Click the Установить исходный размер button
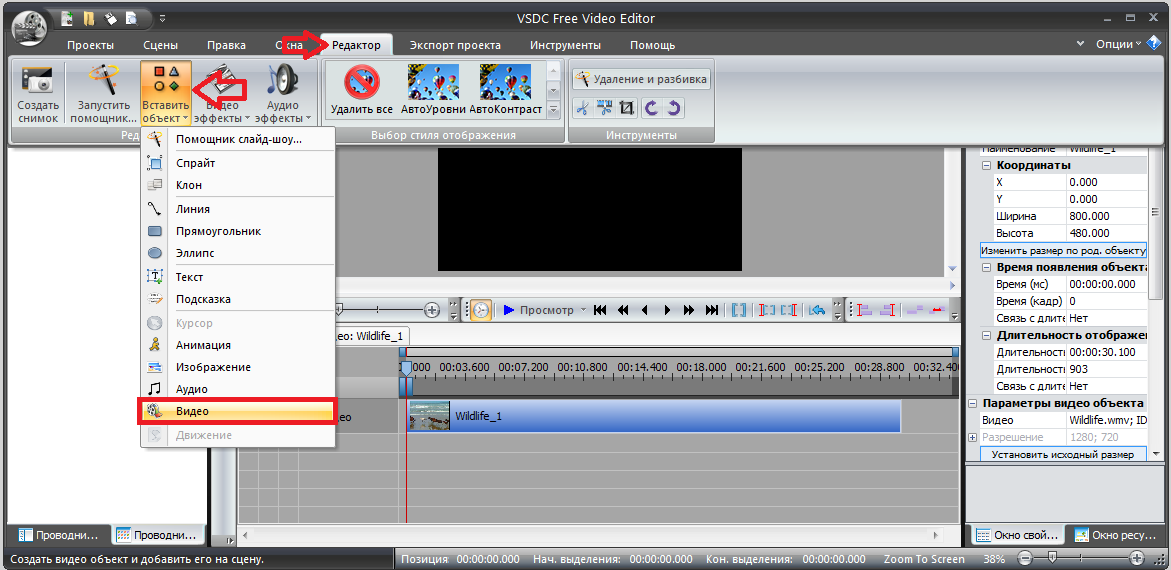The height and width of the screenshot is (570, 1171). click(x=1063, y=455)
